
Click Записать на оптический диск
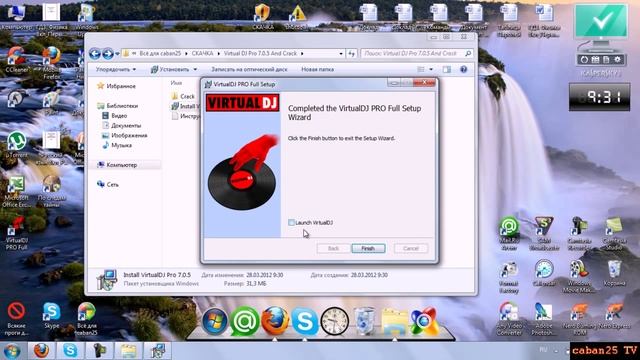click(x=249, y=69)
